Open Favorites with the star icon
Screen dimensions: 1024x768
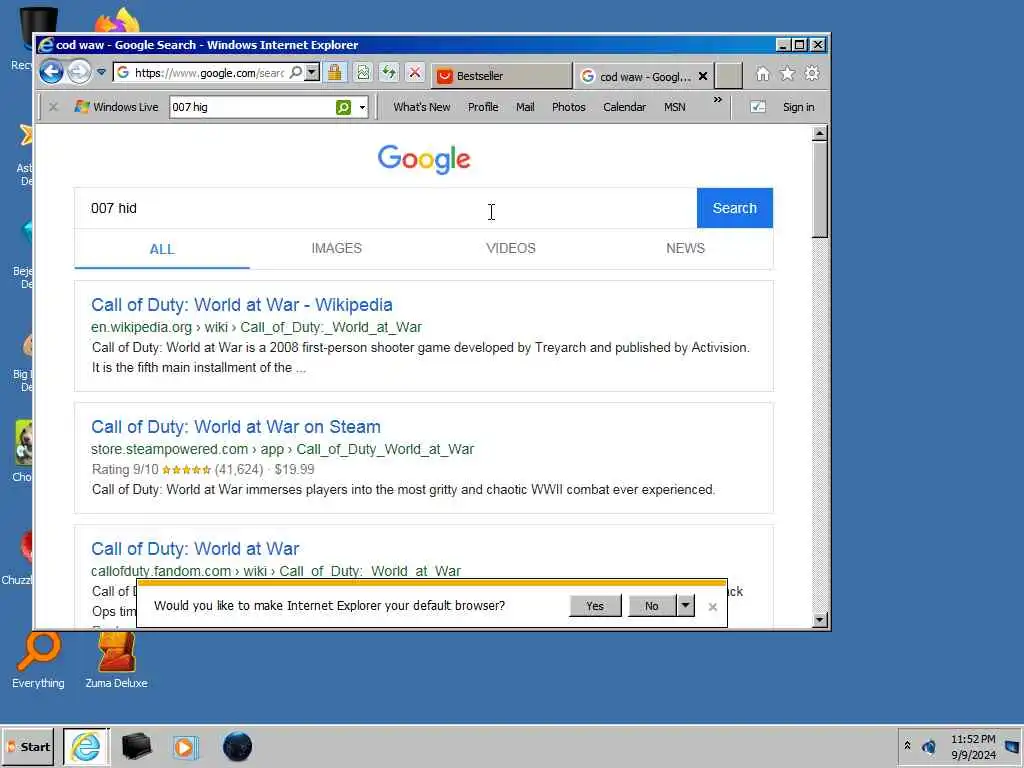pyautogui.click(x=787, y=74)
